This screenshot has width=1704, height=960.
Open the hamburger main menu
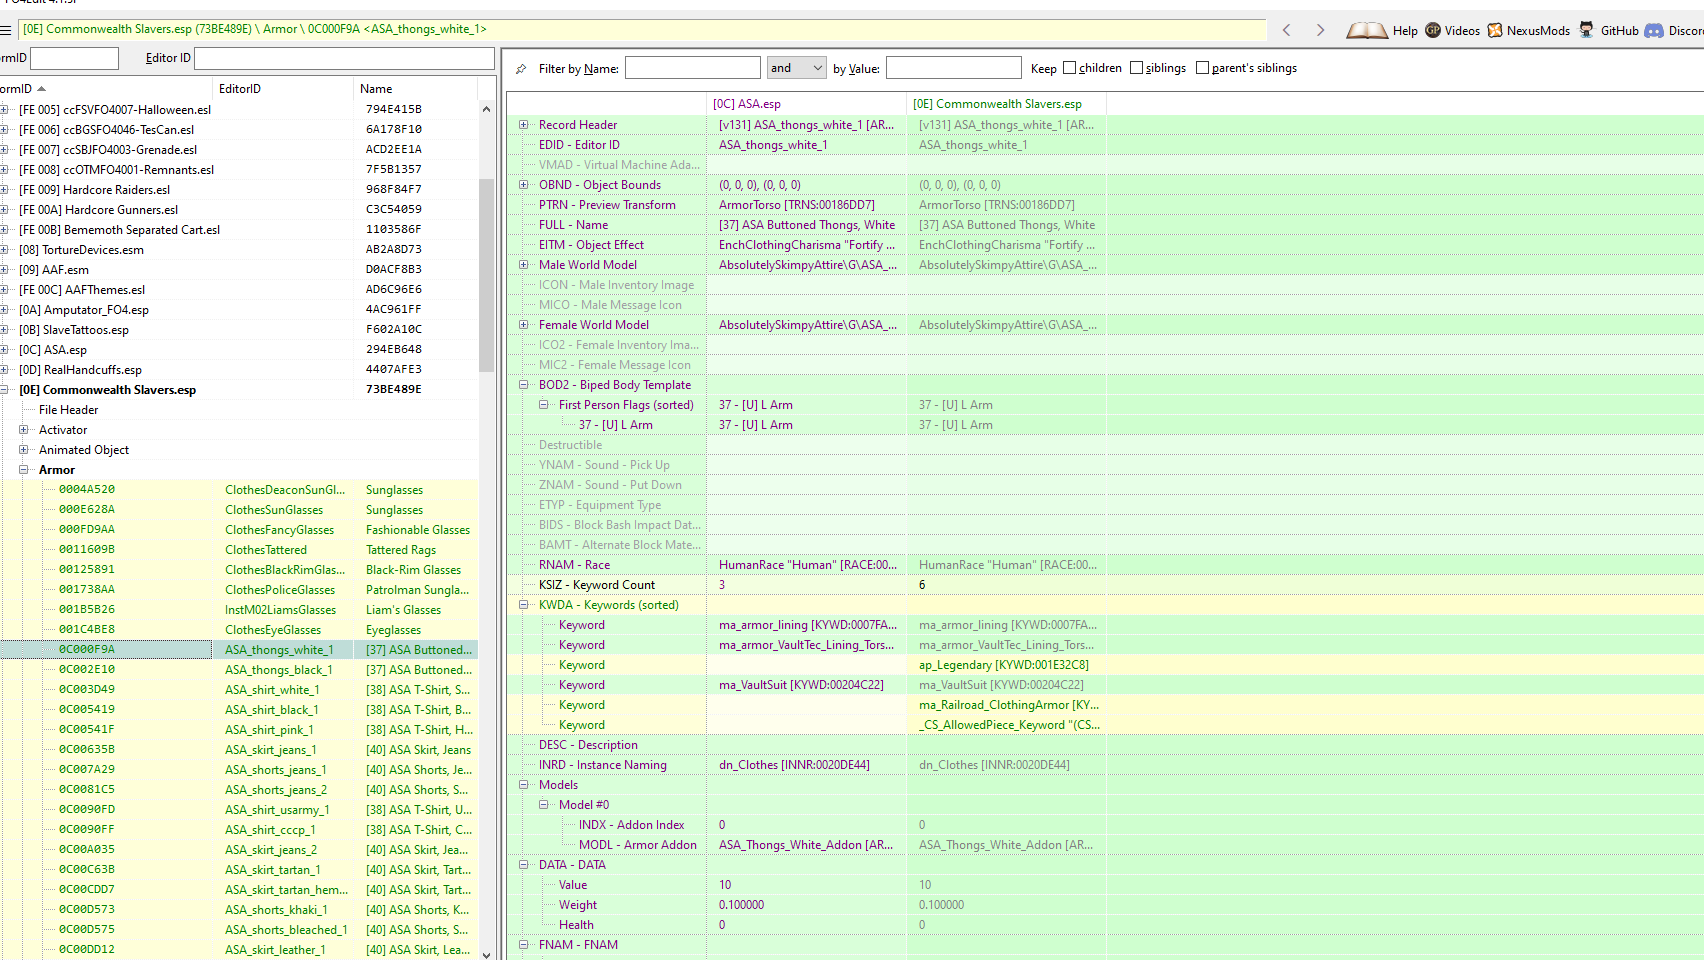6,30
